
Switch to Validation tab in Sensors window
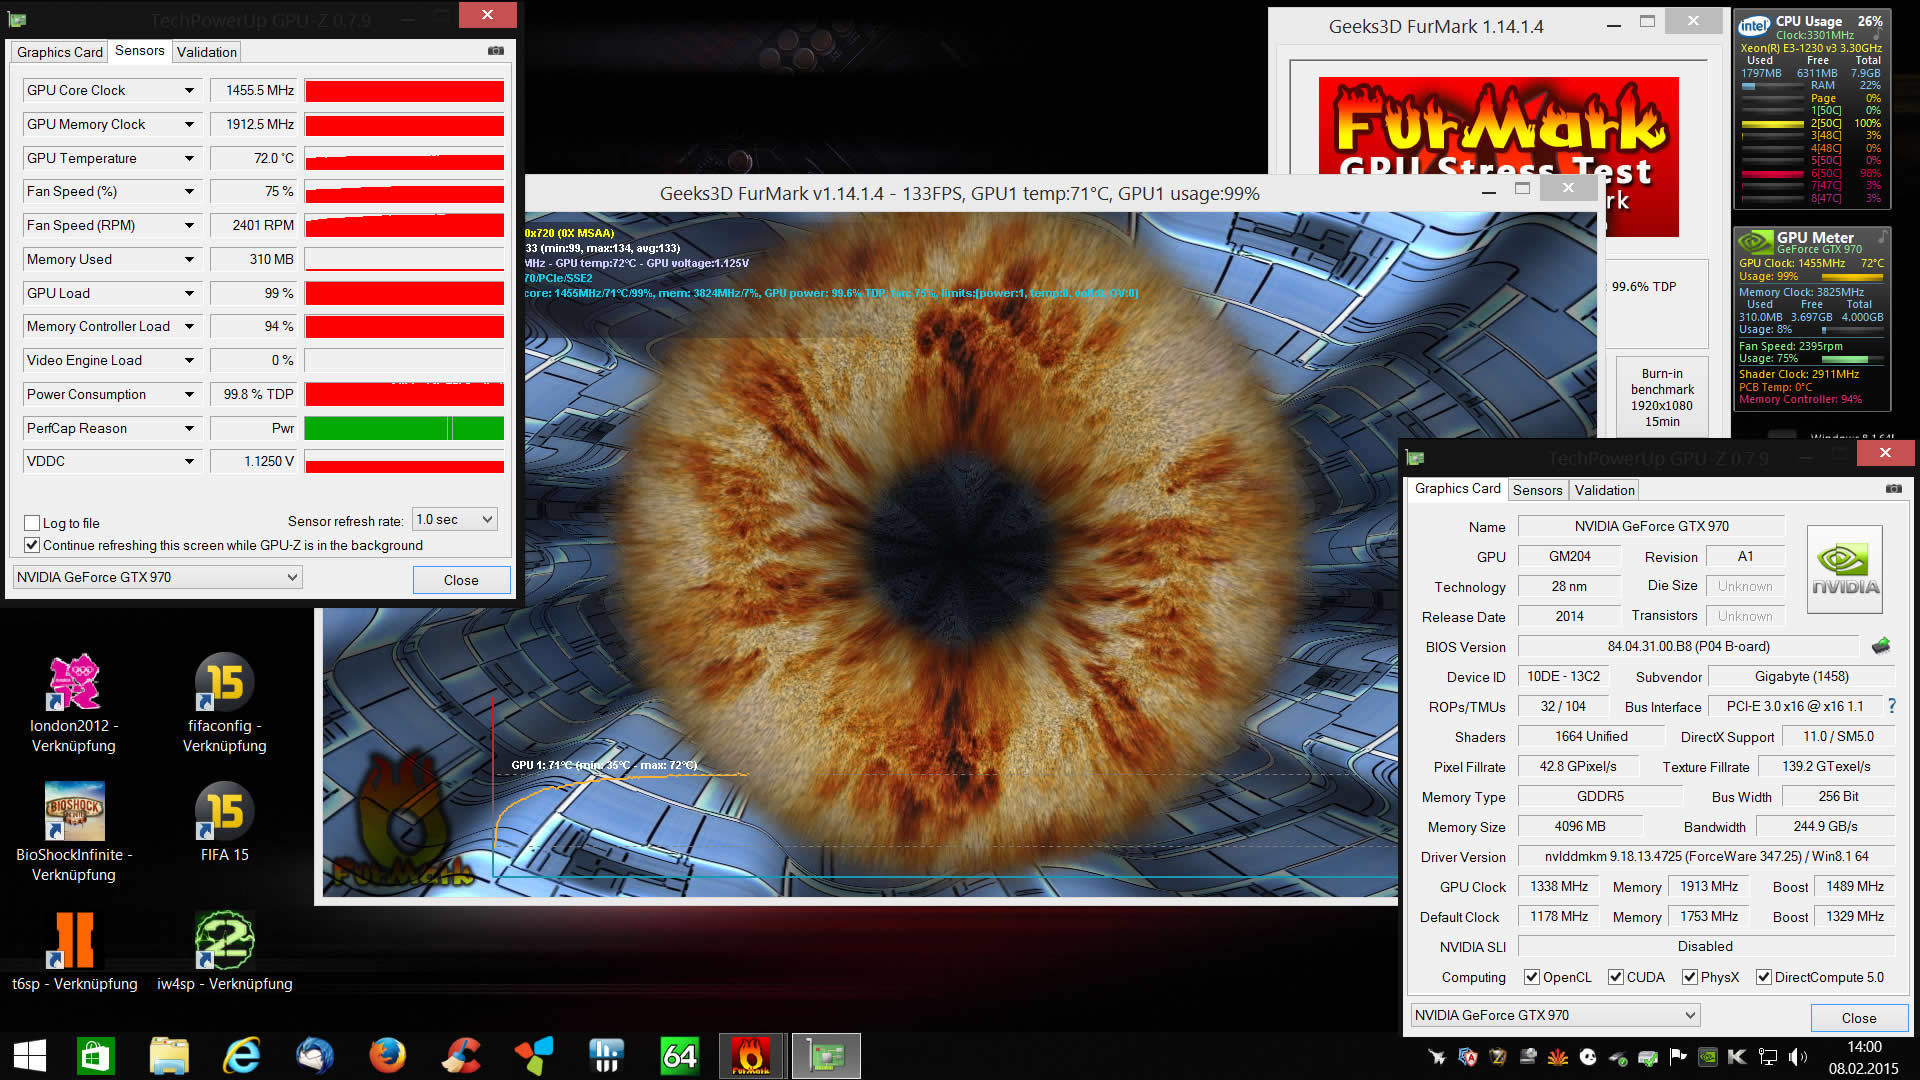(207, 52)
